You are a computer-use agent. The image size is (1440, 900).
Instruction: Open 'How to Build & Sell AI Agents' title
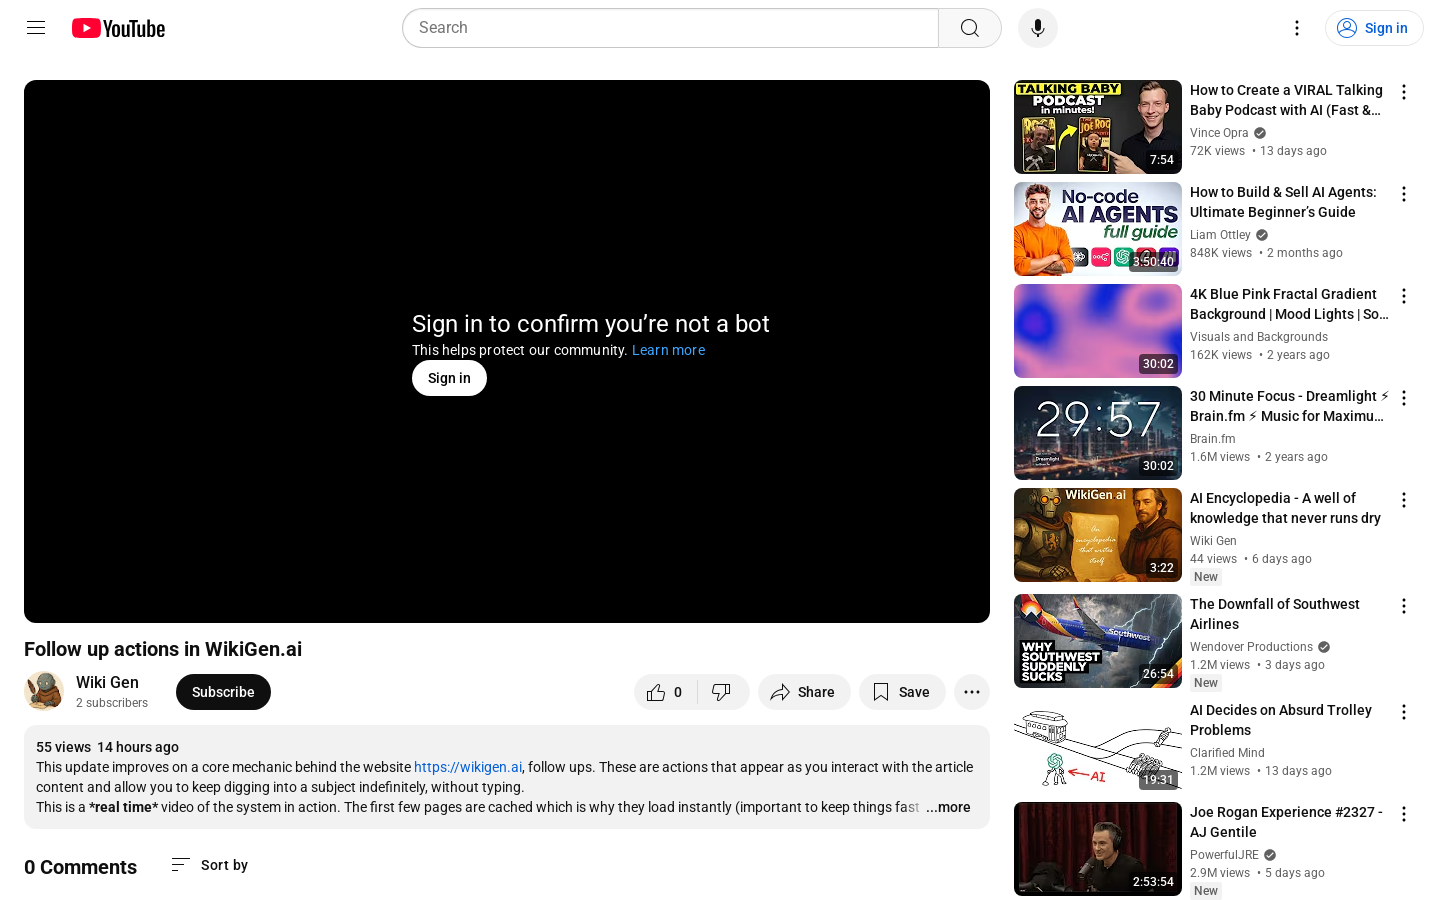click(1283, 202)
